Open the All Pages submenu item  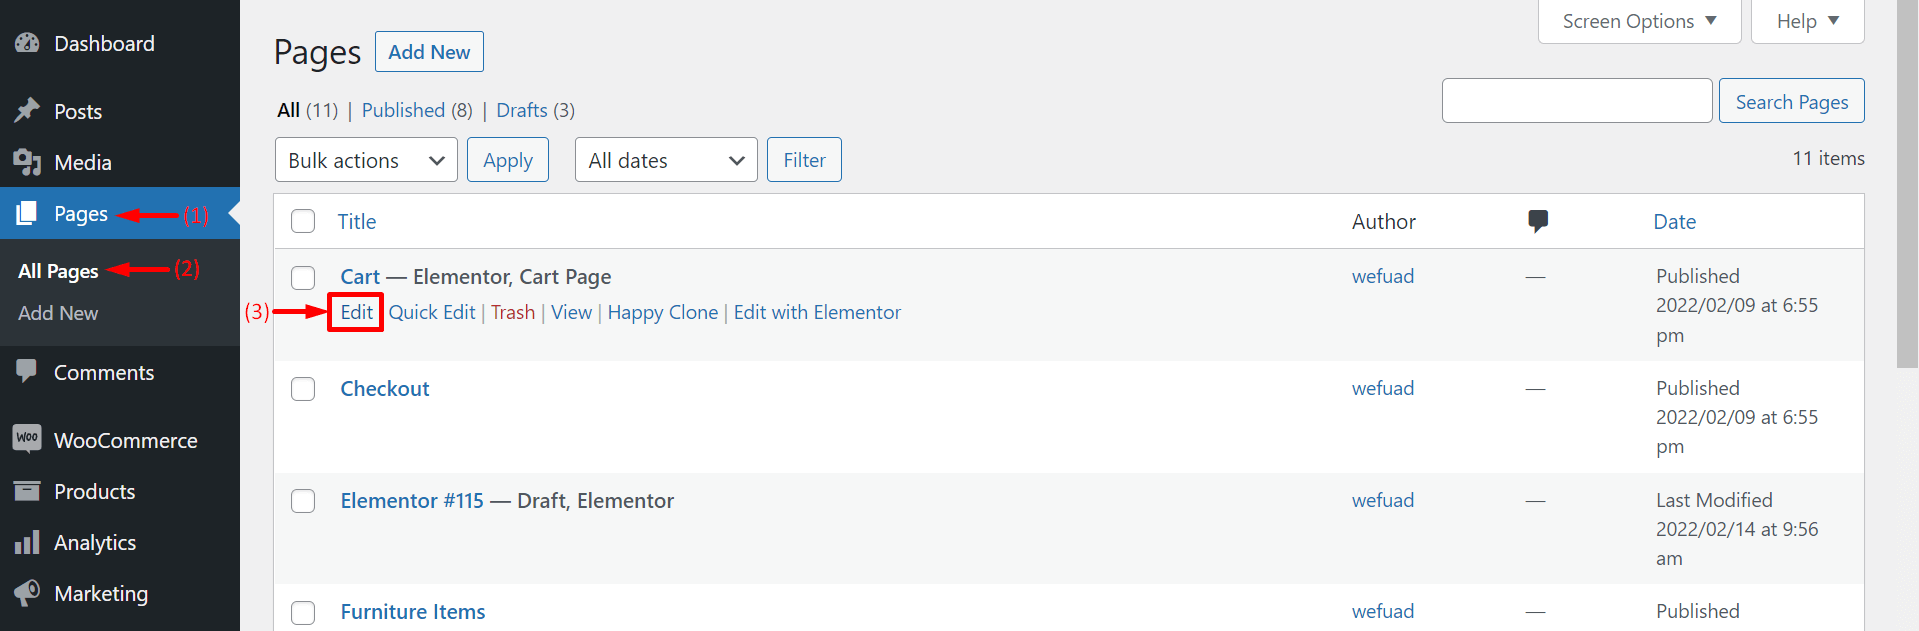point(58,271)
